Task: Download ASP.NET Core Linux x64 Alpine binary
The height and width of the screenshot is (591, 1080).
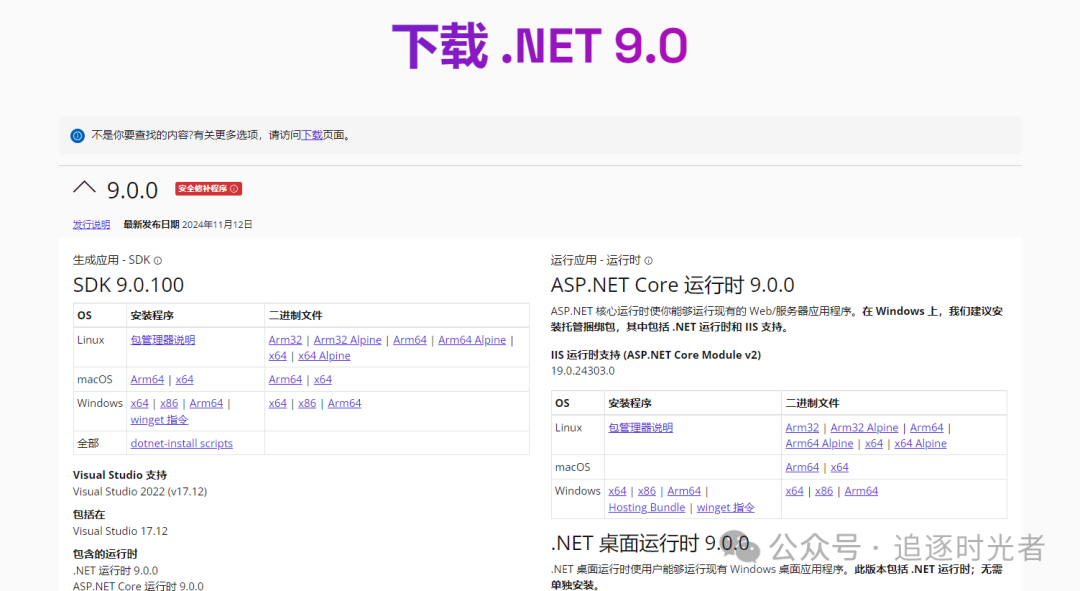Action: tap(920, 444)
